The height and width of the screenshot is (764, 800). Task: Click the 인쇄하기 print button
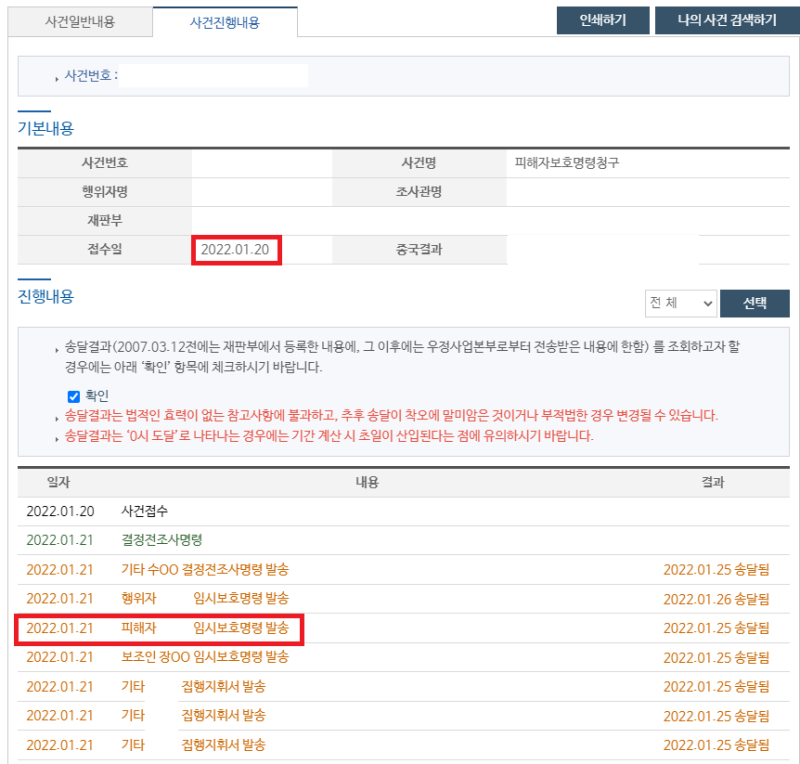602,20
